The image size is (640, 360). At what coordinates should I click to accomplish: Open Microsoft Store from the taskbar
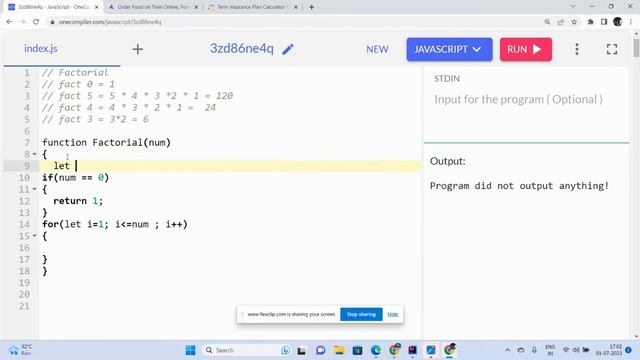[357, 350]
